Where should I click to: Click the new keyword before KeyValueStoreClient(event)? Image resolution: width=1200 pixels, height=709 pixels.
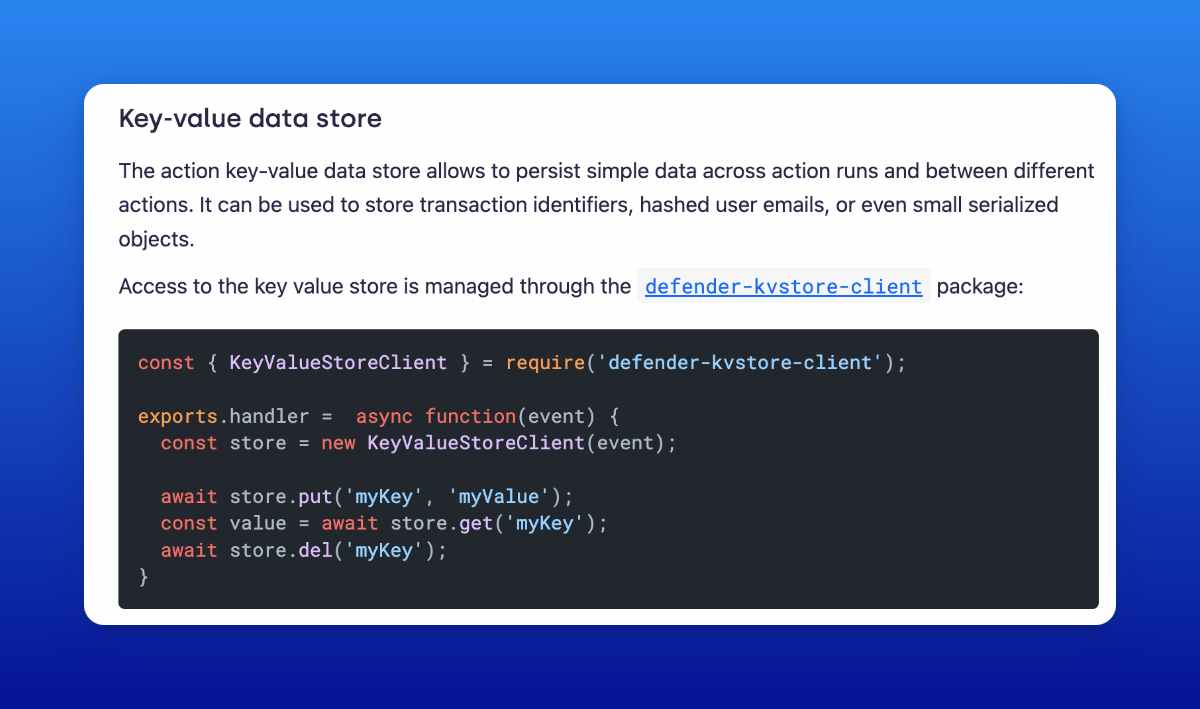click(x=338, y=443)
